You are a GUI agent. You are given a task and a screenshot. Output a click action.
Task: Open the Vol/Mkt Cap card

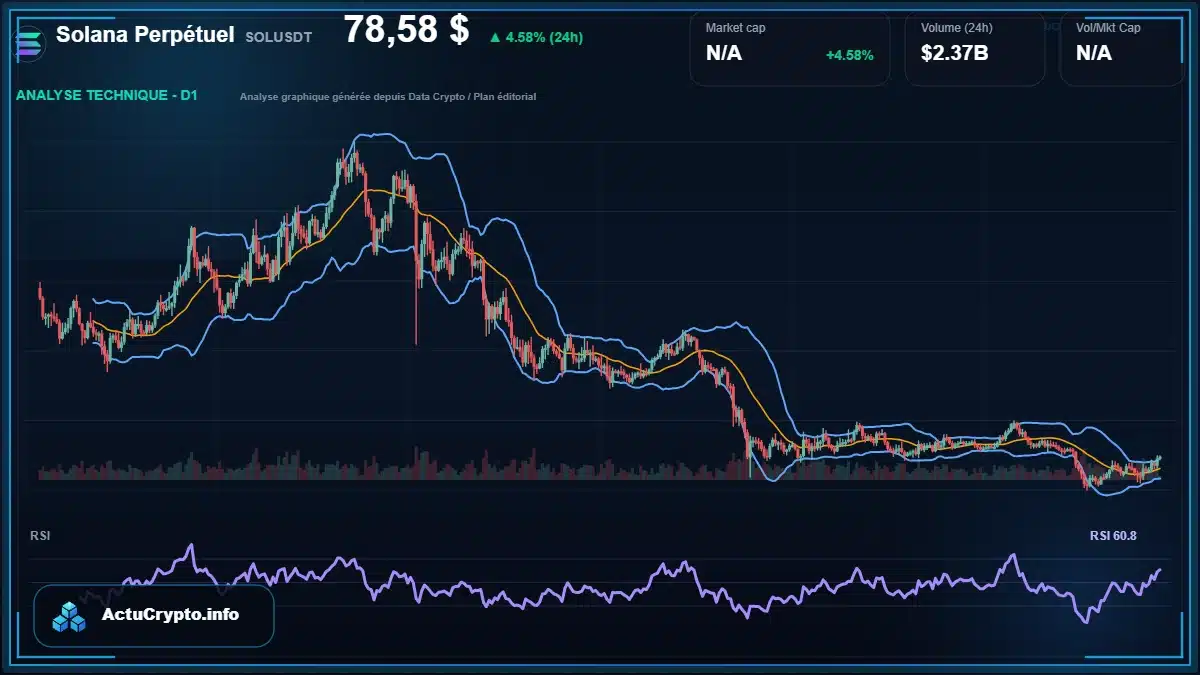click(x=1122, y=49)
